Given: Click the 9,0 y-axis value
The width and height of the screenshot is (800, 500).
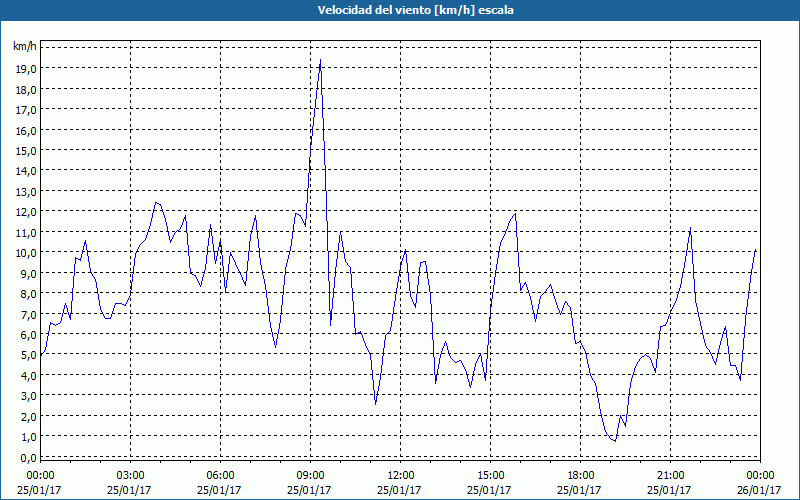Looking at the screenshot, I should coord(28,273).
